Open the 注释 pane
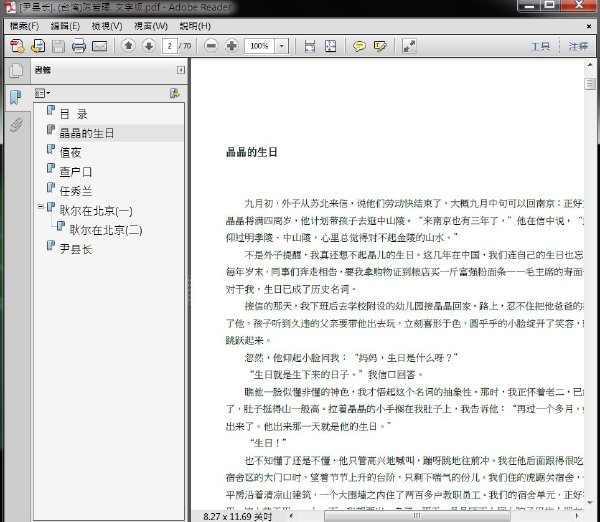Image resolution: width=600 pixels, height=522 pixels. (x=578, y=46)
